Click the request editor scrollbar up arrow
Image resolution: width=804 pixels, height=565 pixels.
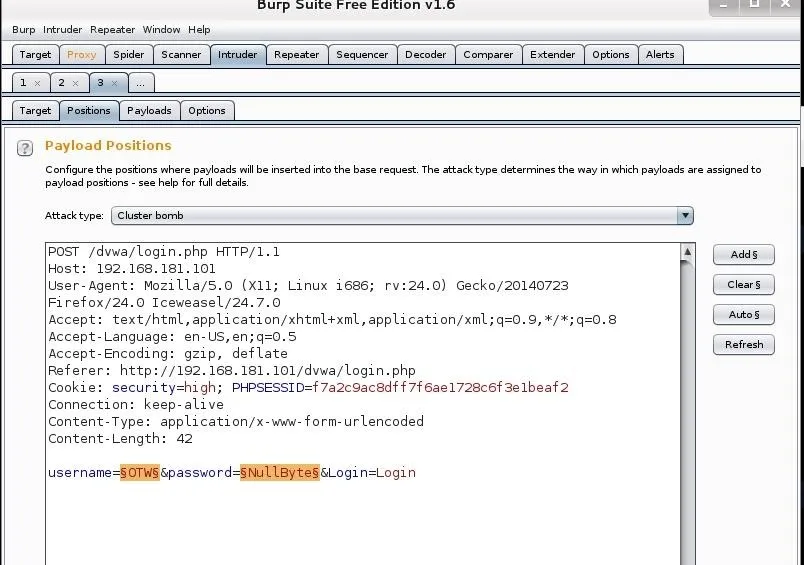687,252
